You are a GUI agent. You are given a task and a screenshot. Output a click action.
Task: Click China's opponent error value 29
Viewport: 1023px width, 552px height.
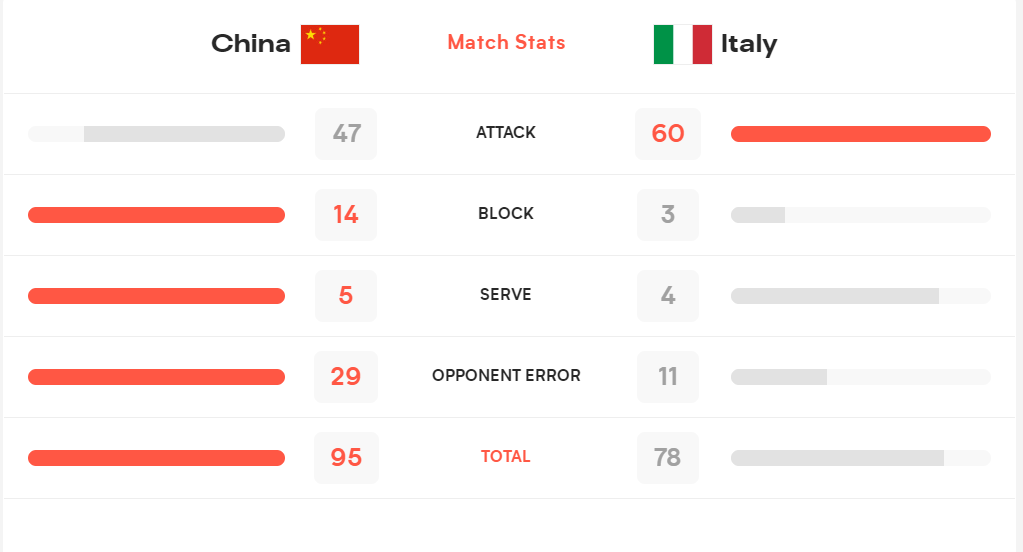(346, 376)
